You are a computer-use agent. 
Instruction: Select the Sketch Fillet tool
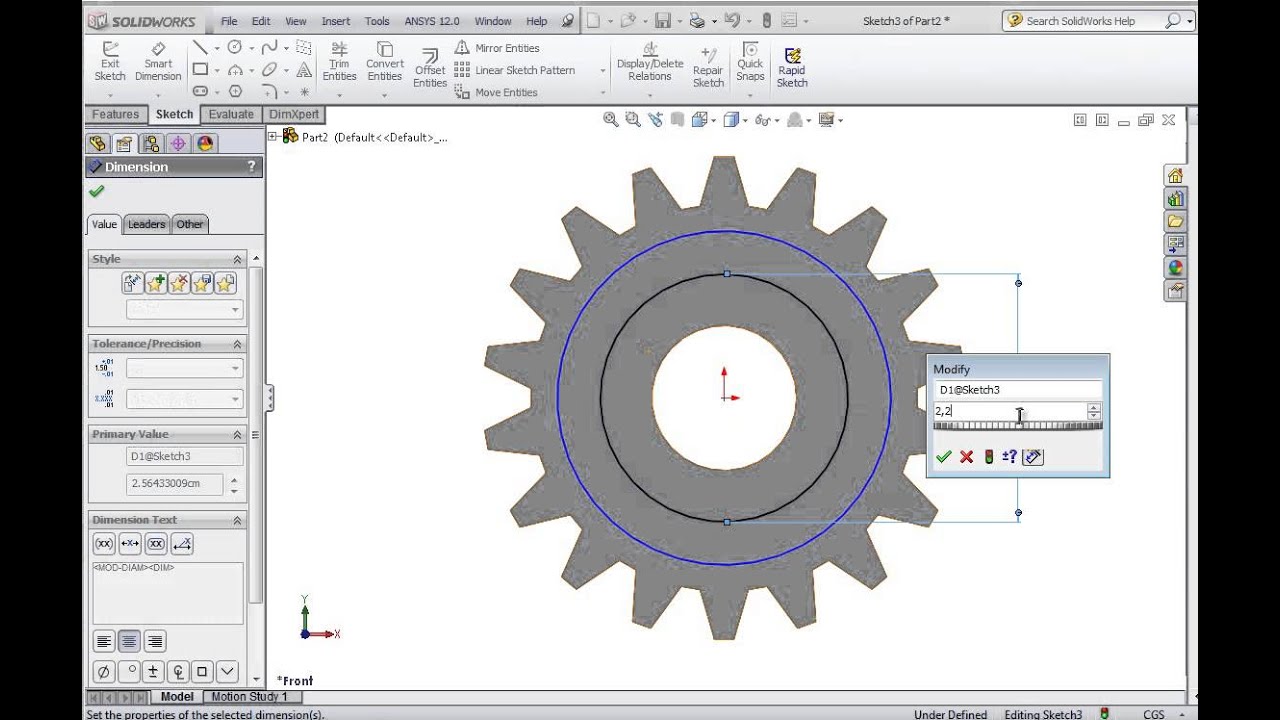click(269, 91)
